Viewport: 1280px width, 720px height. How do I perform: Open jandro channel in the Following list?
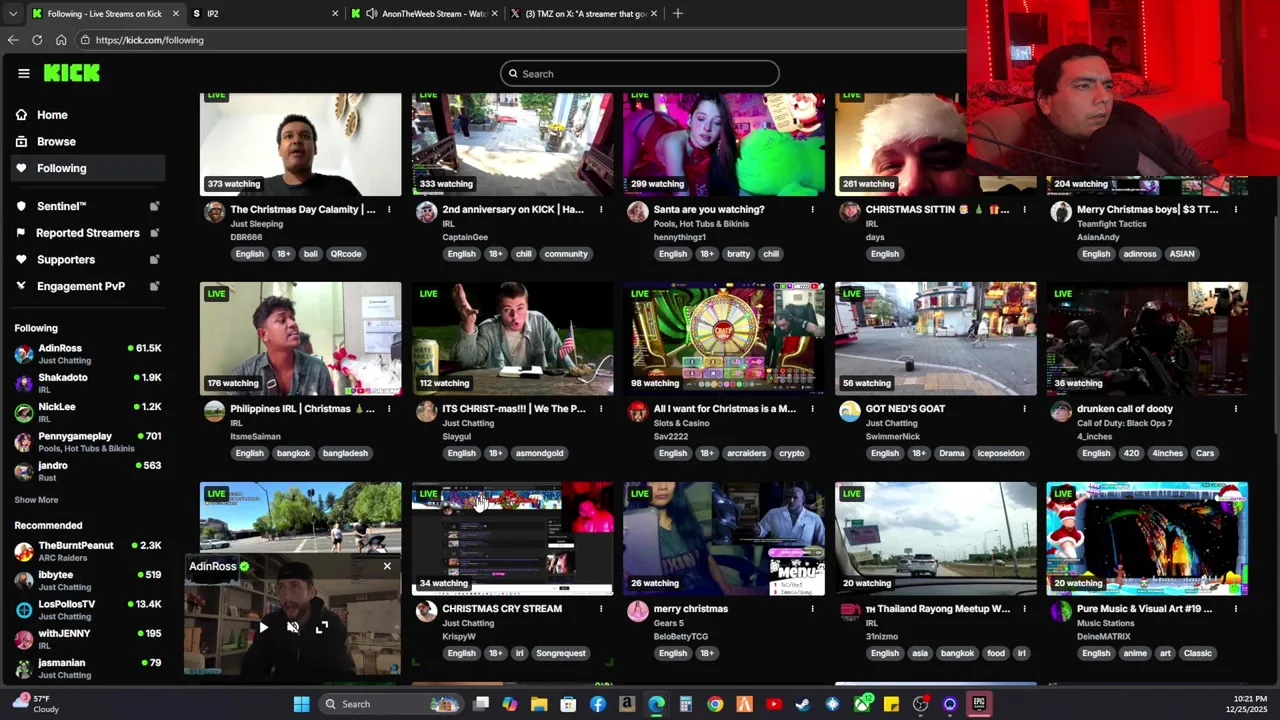(x=88, y=471)
